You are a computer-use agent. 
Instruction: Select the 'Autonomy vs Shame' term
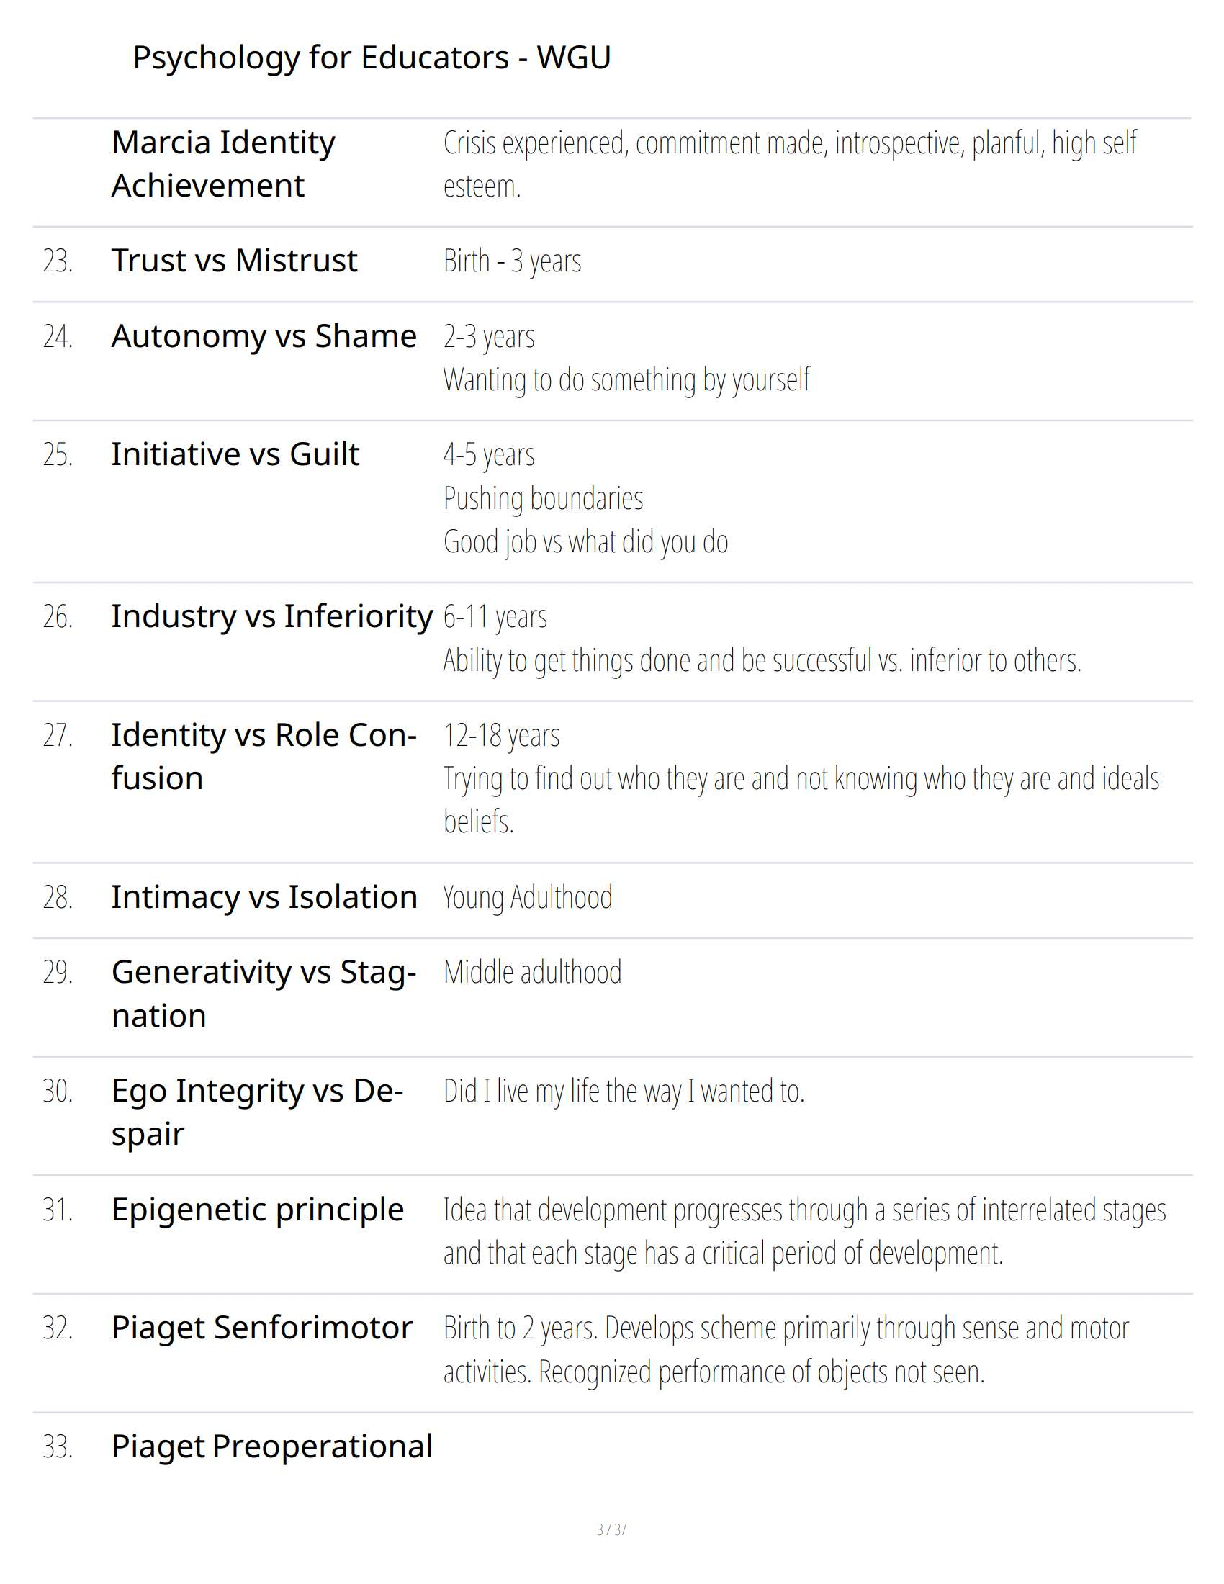264,336
